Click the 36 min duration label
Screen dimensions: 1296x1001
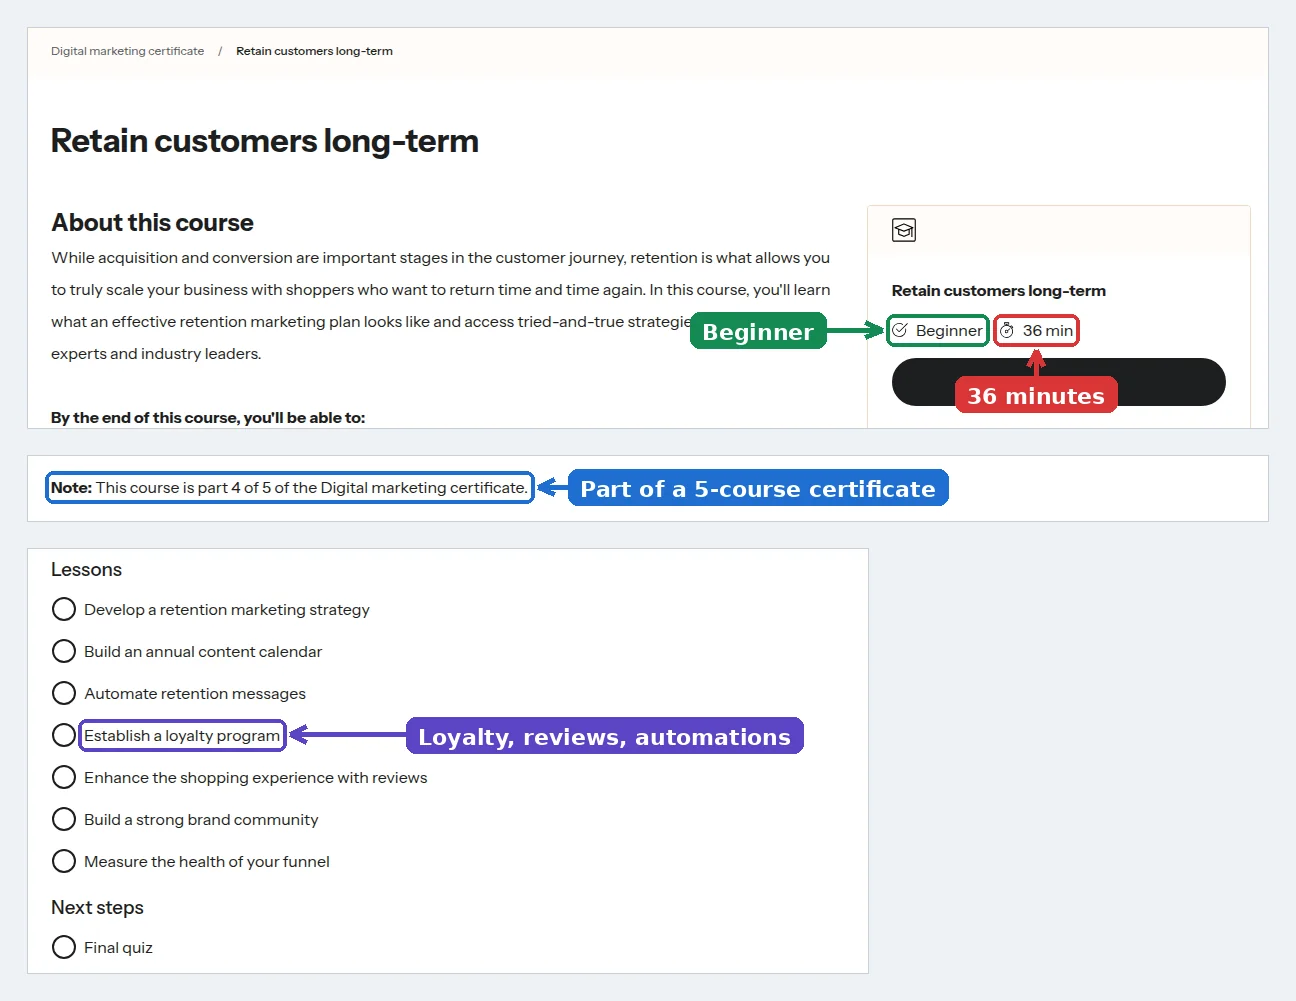pos(1048,331)
